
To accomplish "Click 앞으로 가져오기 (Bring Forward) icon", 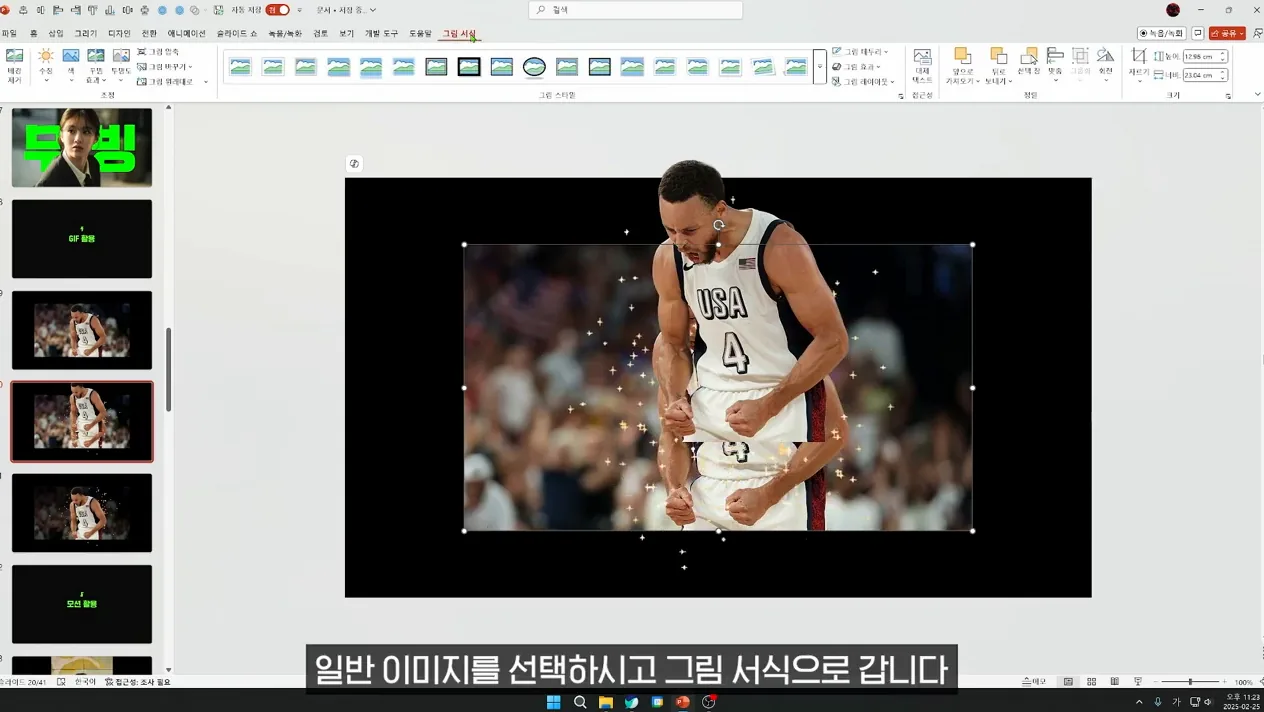I will point(961,56).
